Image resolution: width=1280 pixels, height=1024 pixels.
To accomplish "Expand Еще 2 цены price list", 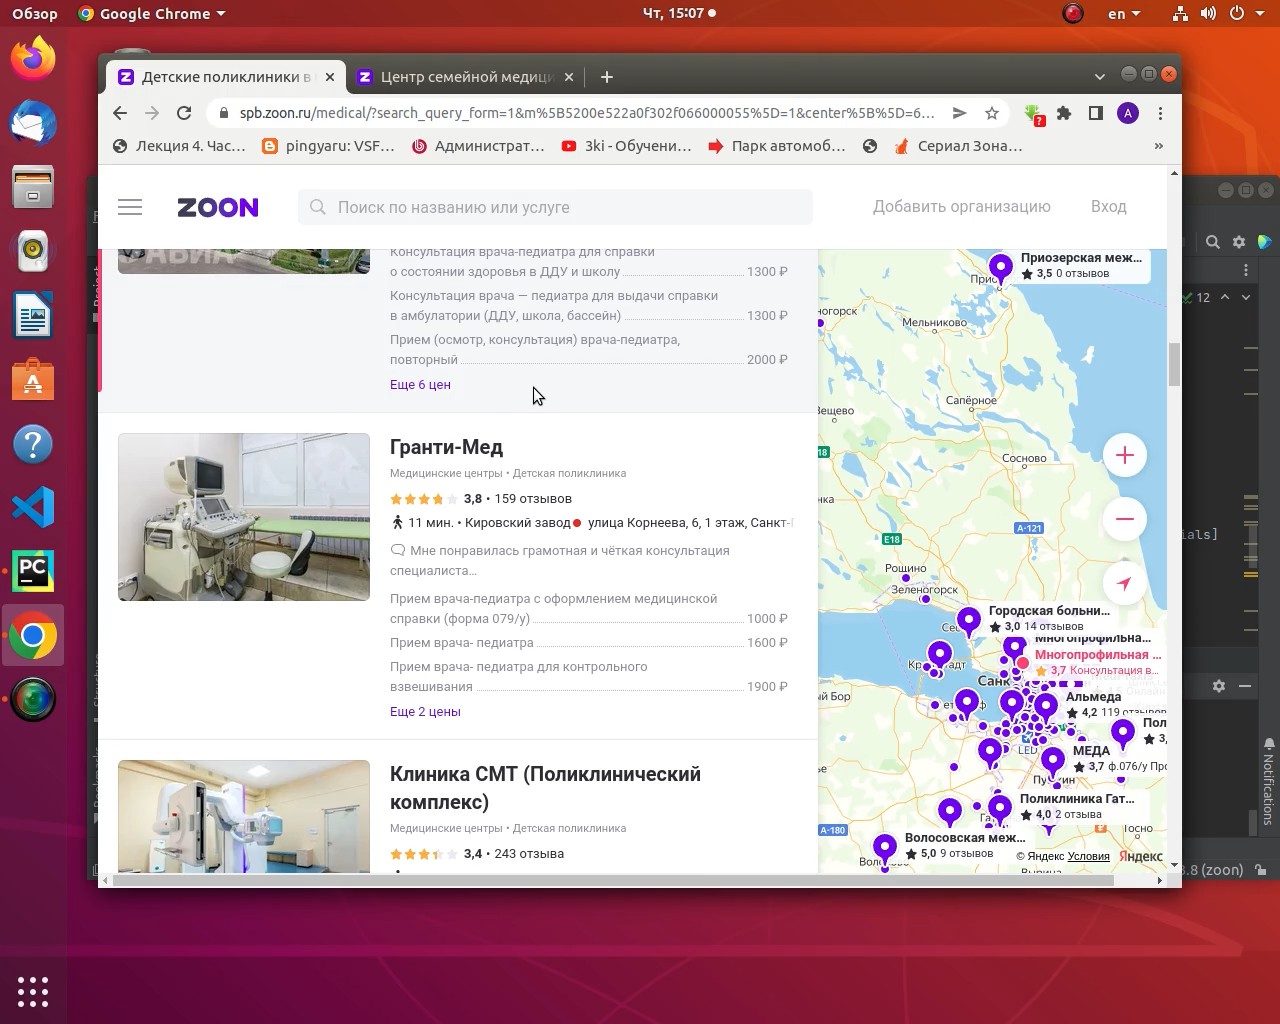I will tap(425, 712).
